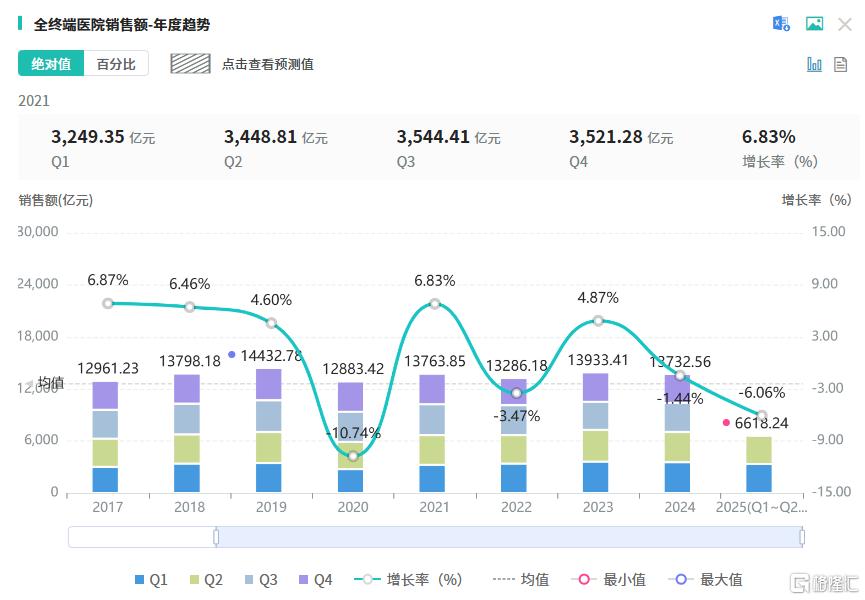The width and height of the screenshot is (865, 600).
Task: Save chart as image
Action: (814, 24)
